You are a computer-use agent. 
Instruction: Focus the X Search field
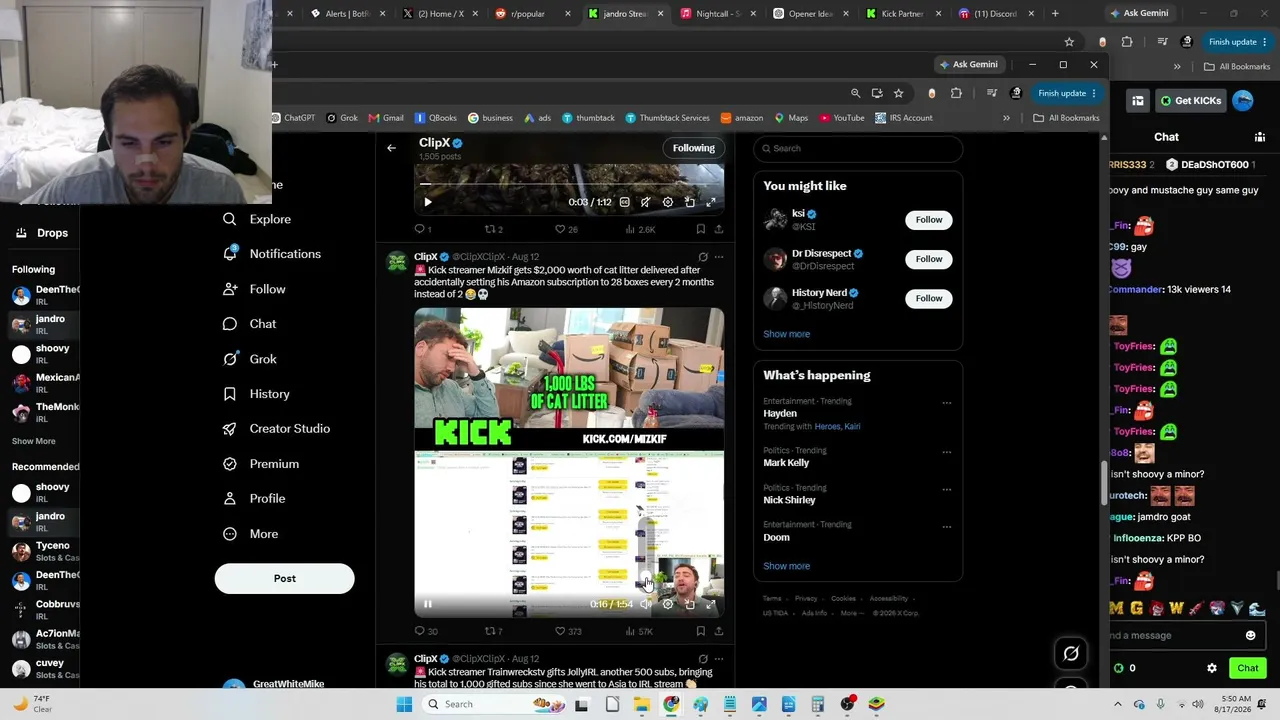click(x=858, y=148)
